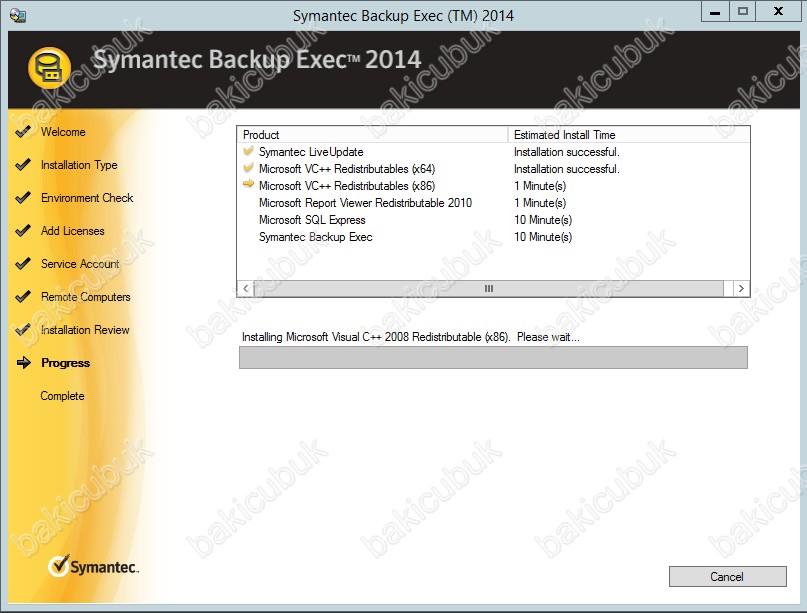
Task: Click the Estimated Install Time column header
Action: tap(628, 135)
